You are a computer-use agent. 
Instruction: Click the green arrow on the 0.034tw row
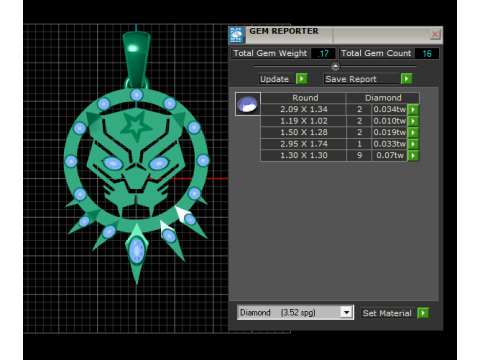coord(413,109)
